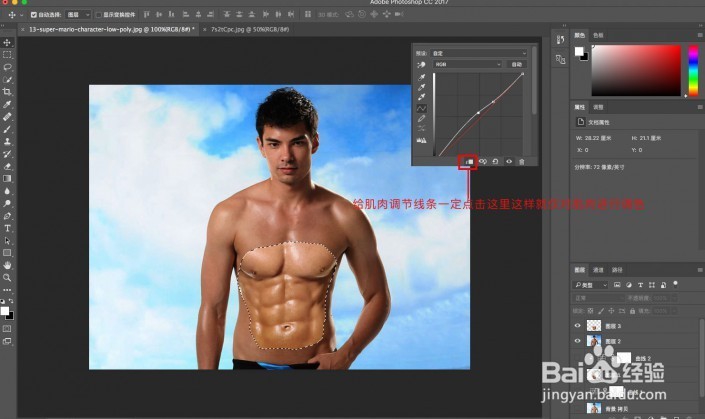Select the Brush tool
Screen dimensions: 705x419
point(7,129)
